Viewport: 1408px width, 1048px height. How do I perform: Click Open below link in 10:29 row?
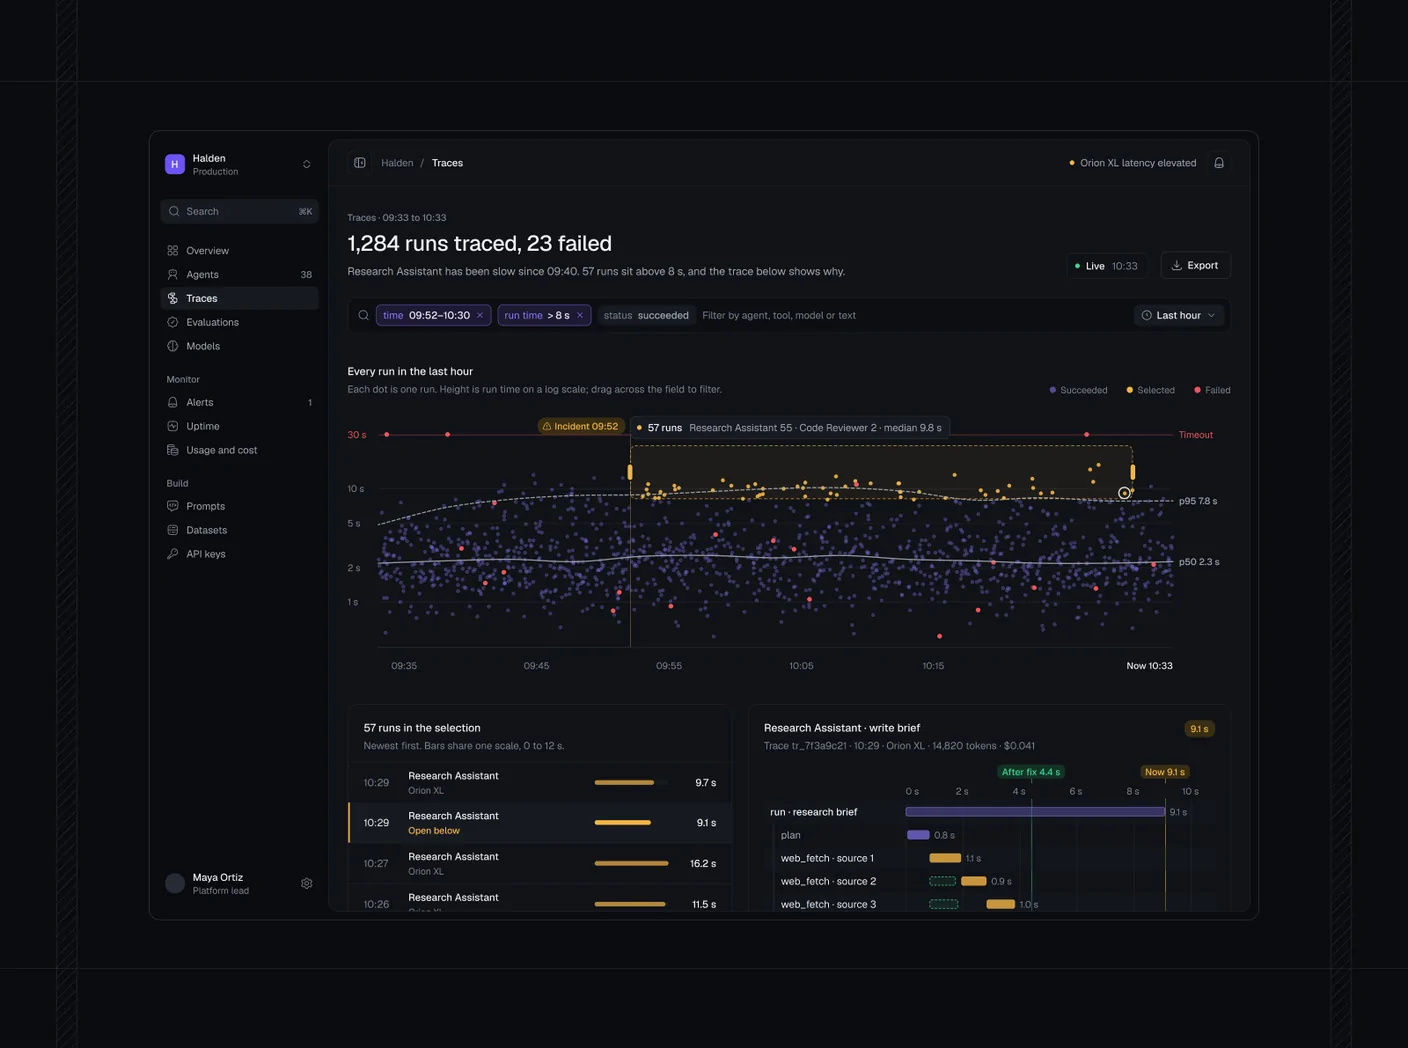434,831
